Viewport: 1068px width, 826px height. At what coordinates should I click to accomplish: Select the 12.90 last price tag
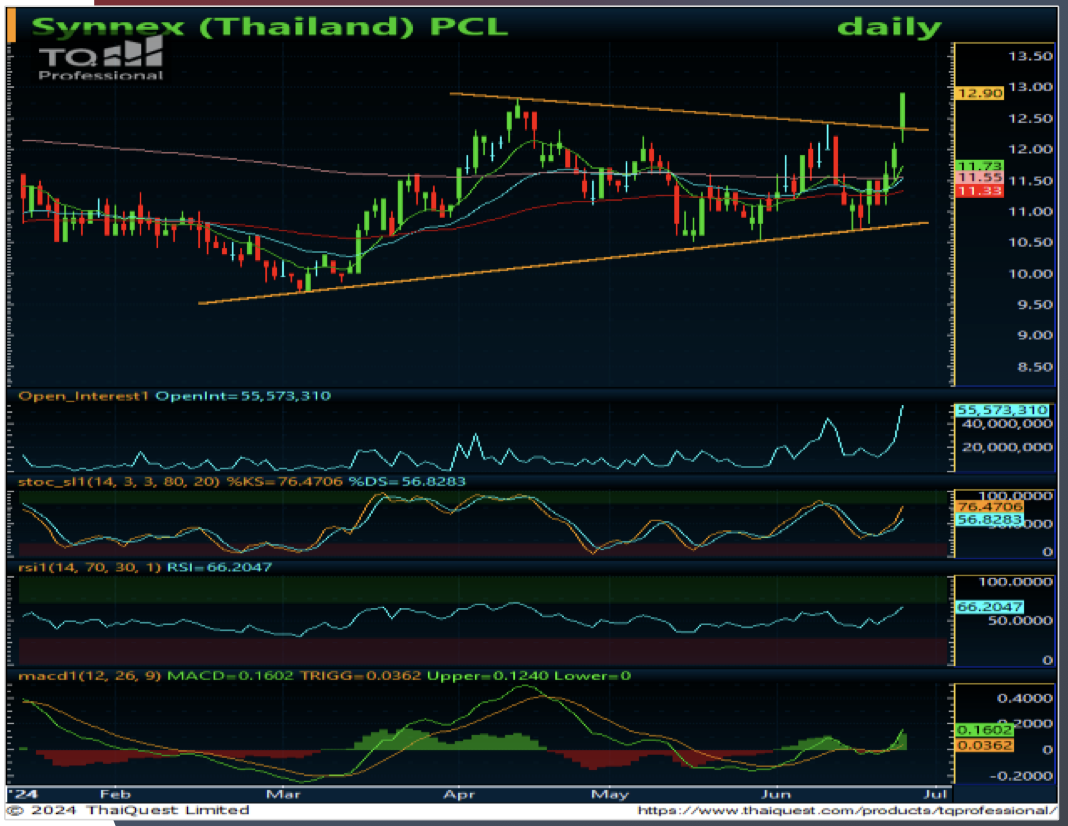pyautogui.click(x=979, y=93)
